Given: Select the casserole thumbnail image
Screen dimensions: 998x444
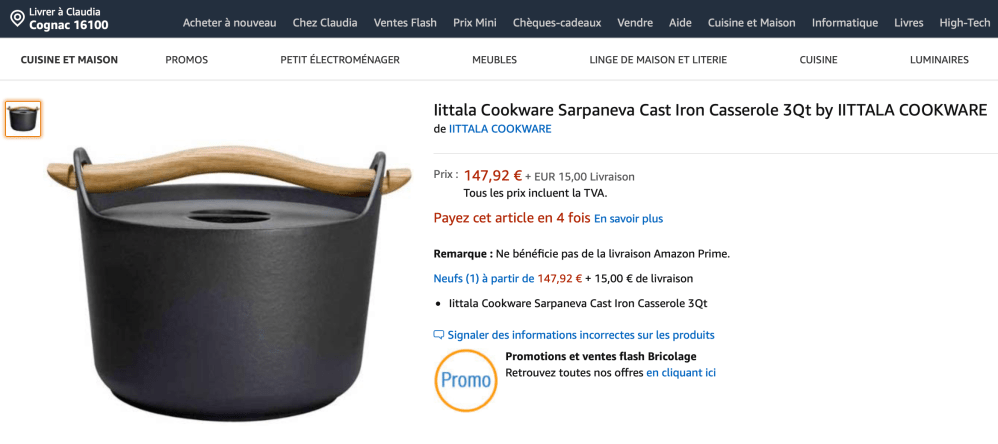Looking at the screenshot, I should point(23,119).
